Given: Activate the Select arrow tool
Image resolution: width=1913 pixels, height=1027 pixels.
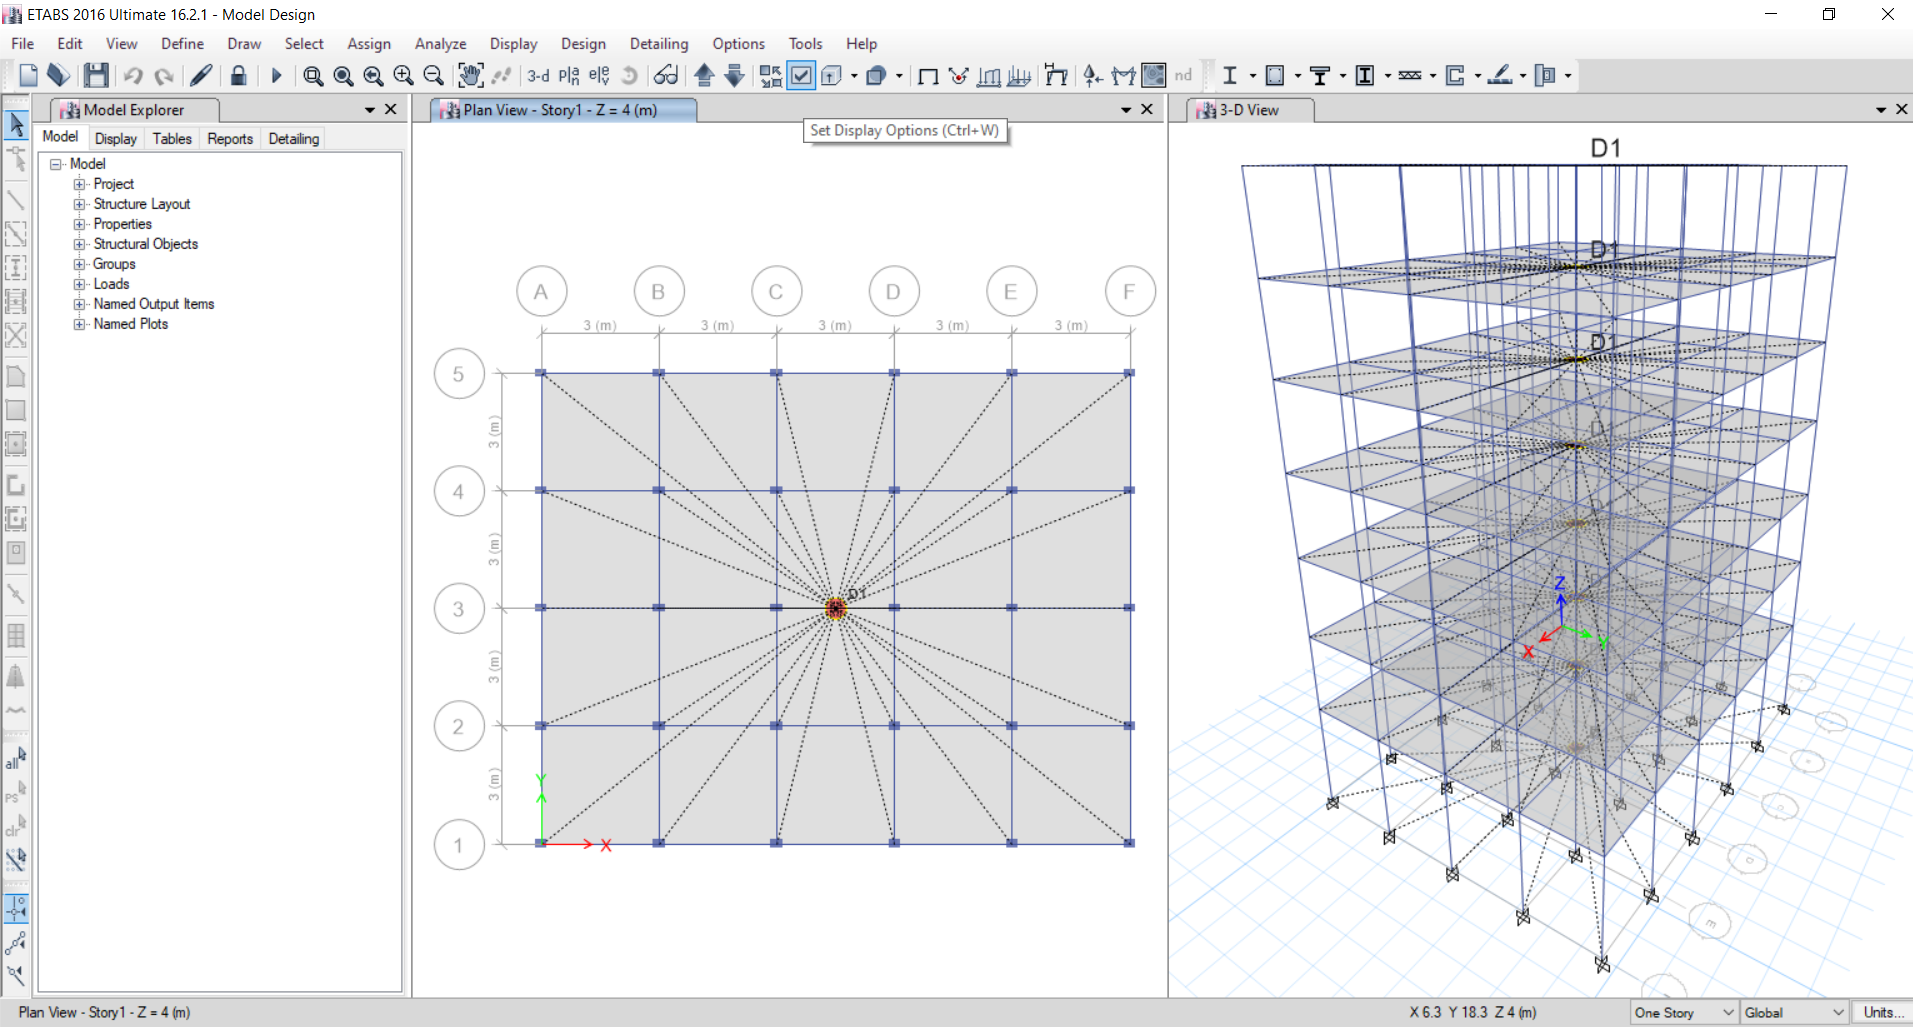Looking at the screenshot, I should coord(16,123).
